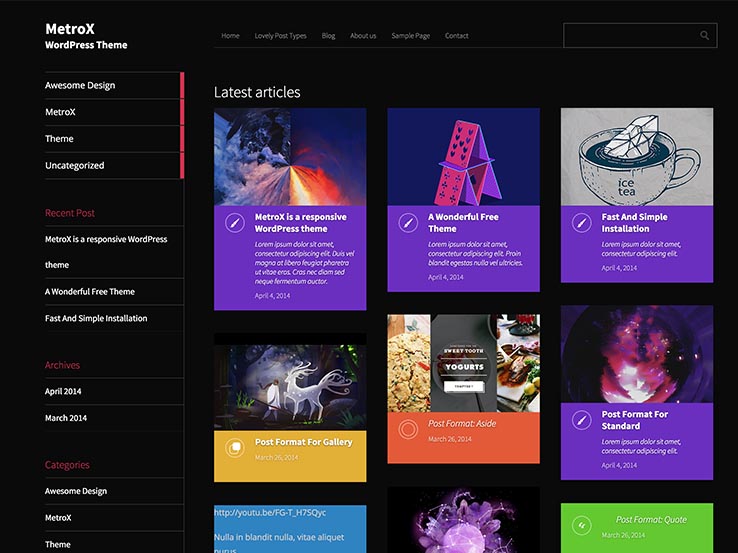Click 'March 26, 2014' date on Aside card

click(x=449, y=439)
